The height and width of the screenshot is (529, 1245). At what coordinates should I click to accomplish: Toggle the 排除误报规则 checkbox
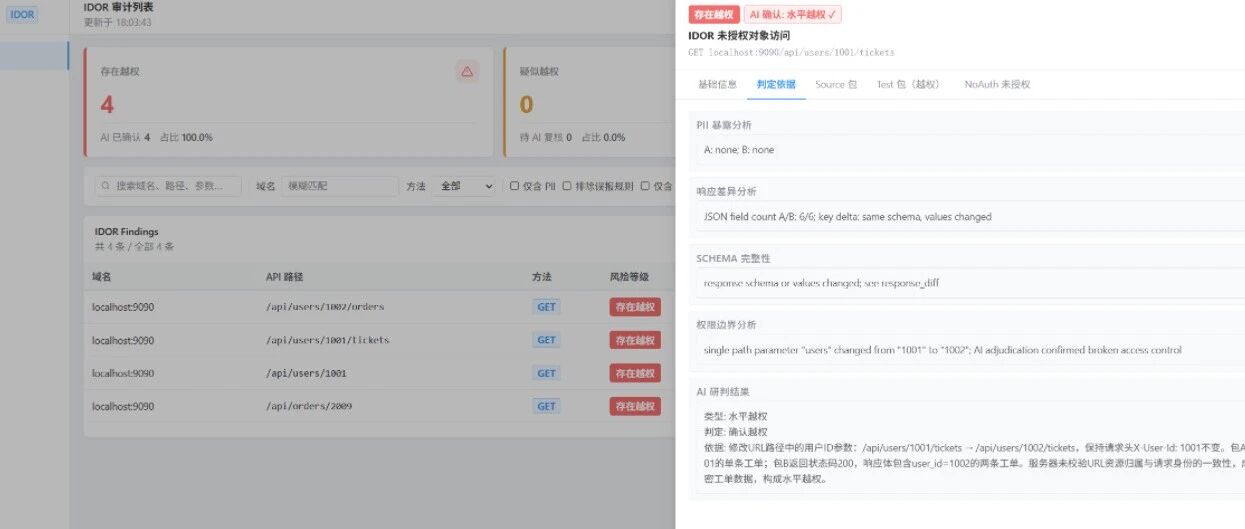coord(567,186)
